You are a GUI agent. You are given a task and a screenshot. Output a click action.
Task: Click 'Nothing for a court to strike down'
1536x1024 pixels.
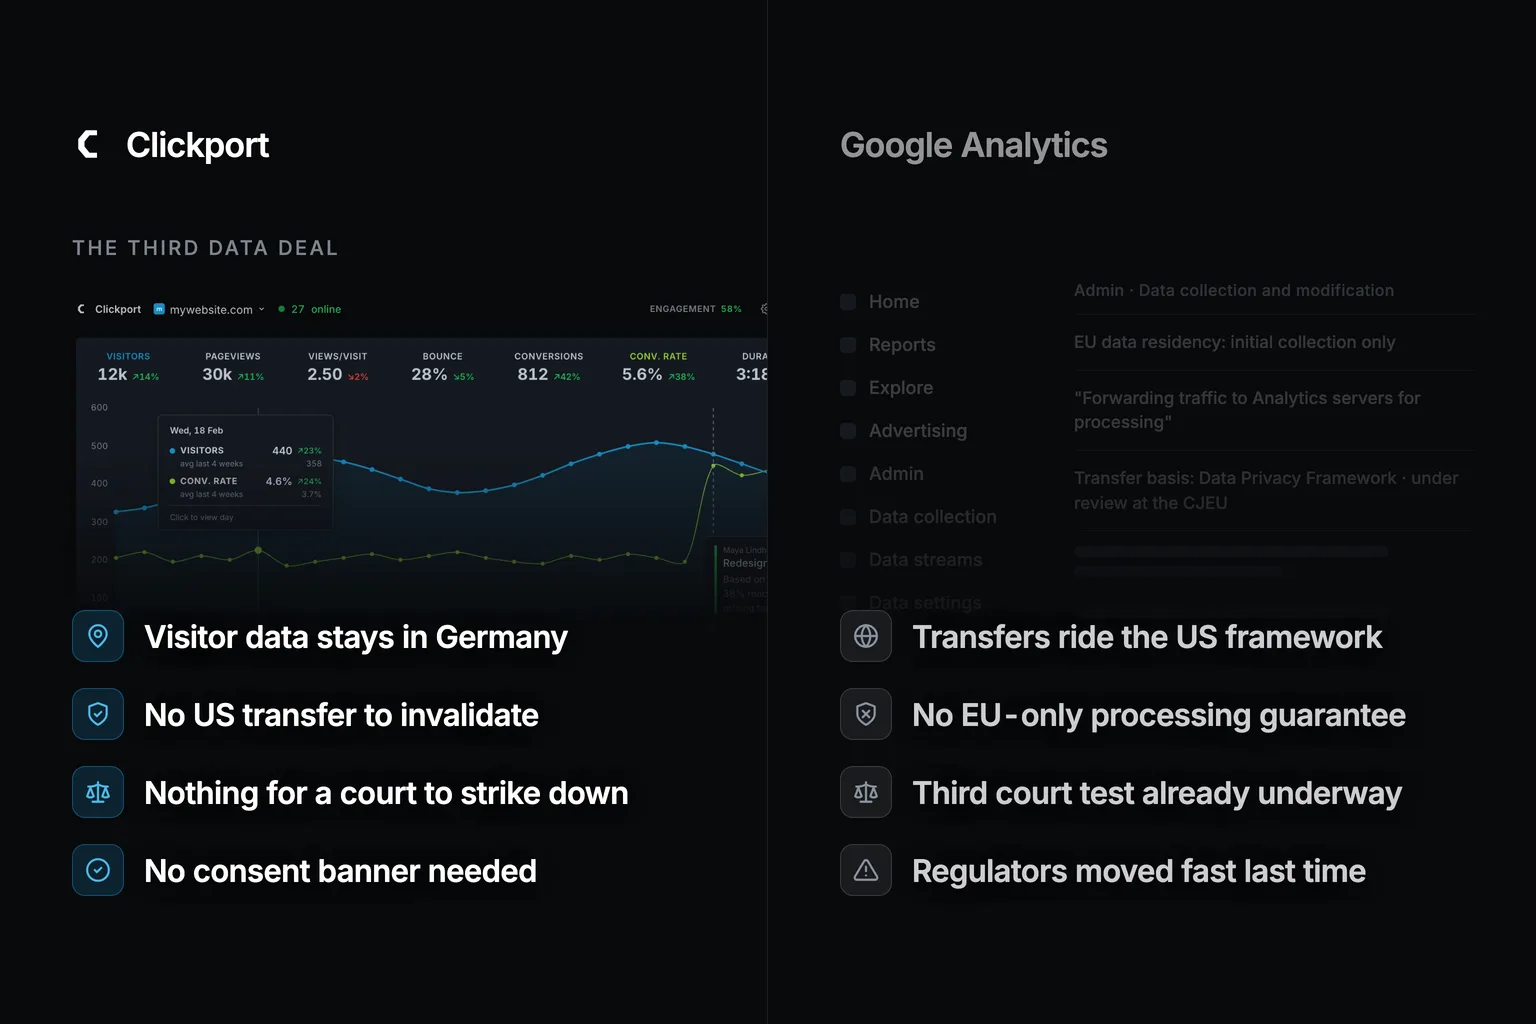point(386,793)
